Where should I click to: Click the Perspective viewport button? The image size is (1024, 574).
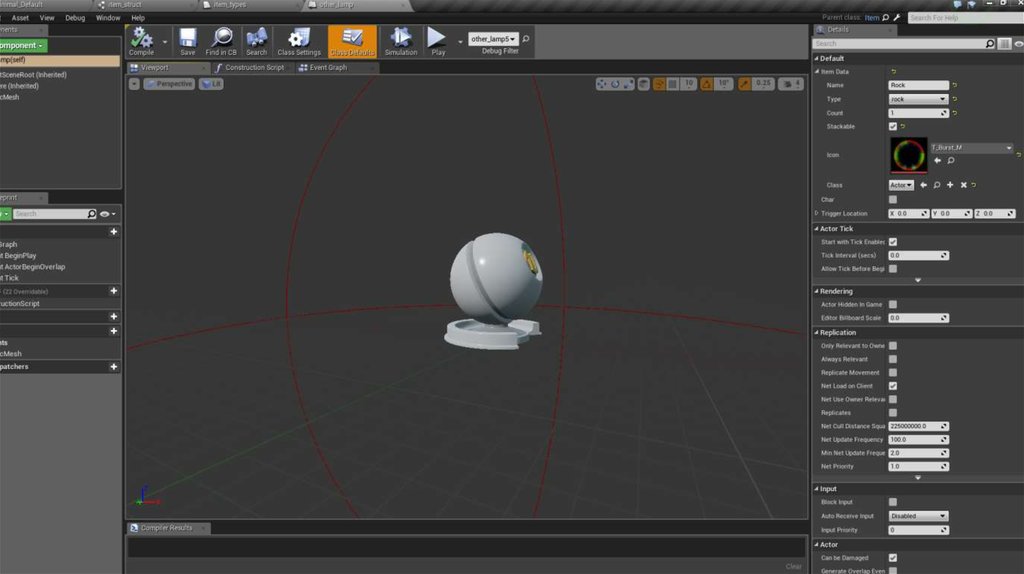coord(169,84)
